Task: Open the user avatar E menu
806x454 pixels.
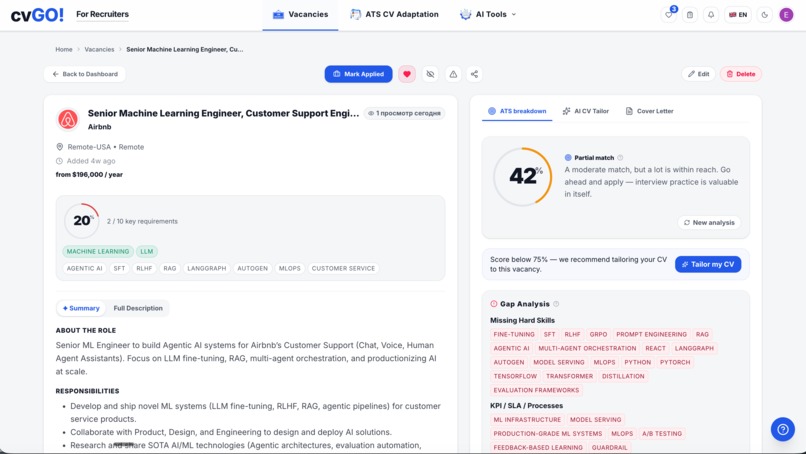Action: point(786,15)
